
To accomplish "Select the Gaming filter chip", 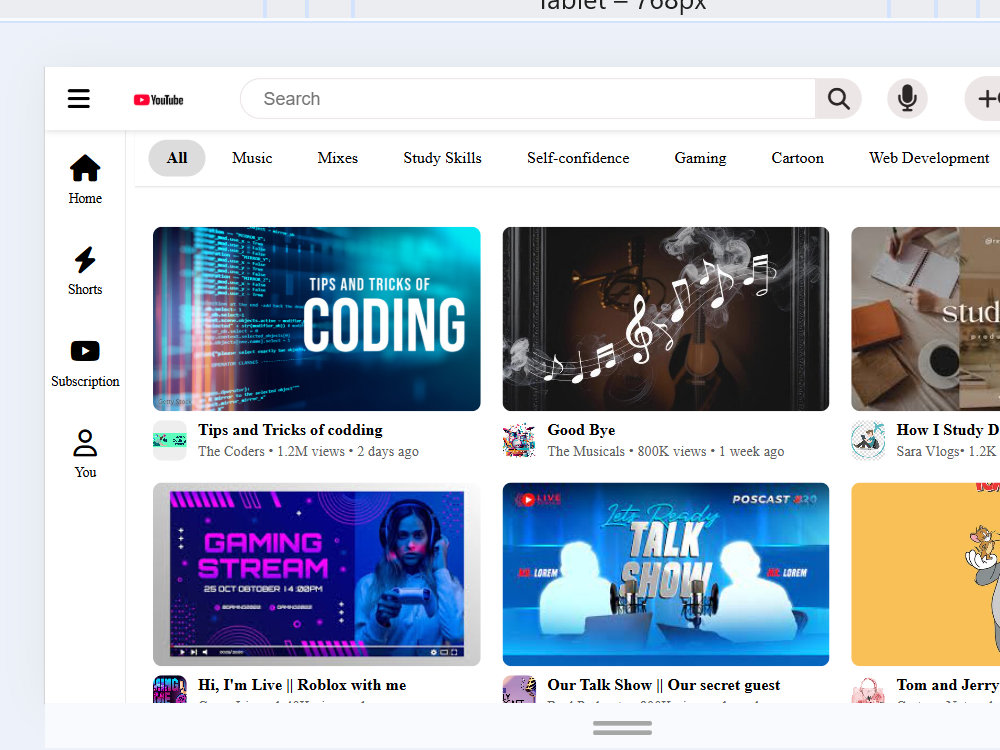I will coord(700,158).
